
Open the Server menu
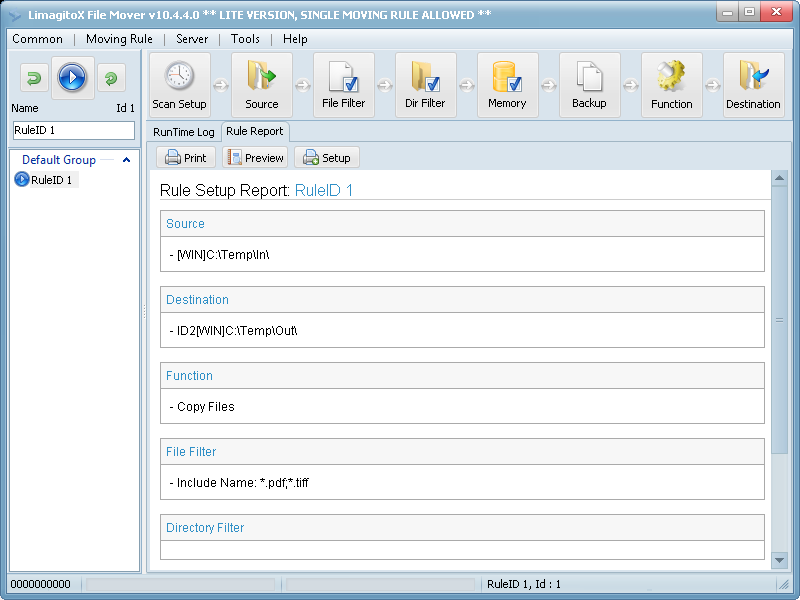click(x=192, y=39)
